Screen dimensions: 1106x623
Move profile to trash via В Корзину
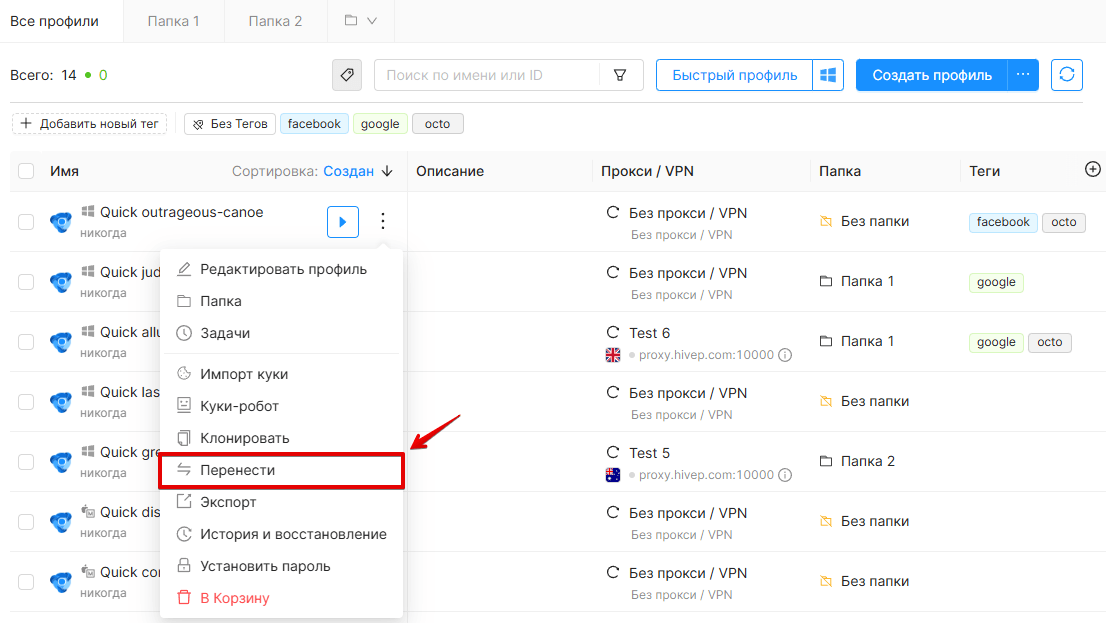tap(281, 598)
